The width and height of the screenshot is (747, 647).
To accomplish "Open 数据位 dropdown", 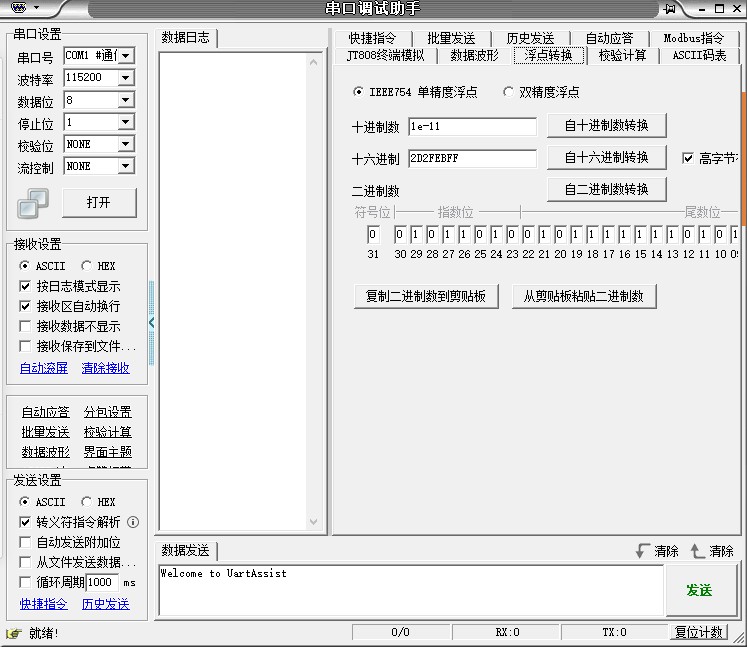I will click(125, 100).
